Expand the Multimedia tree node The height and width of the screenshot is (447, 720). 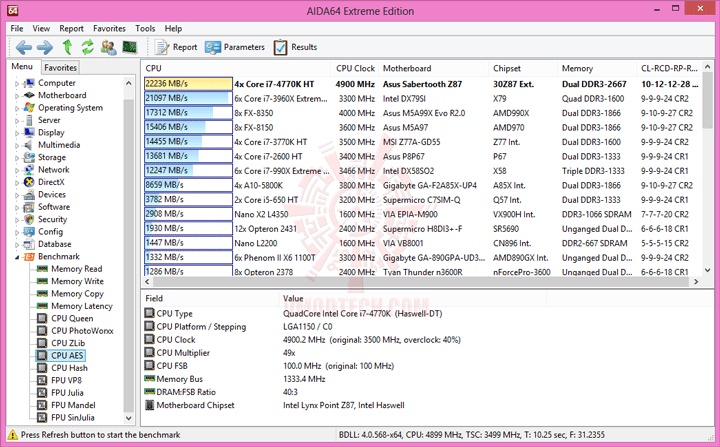coord(17,146)
